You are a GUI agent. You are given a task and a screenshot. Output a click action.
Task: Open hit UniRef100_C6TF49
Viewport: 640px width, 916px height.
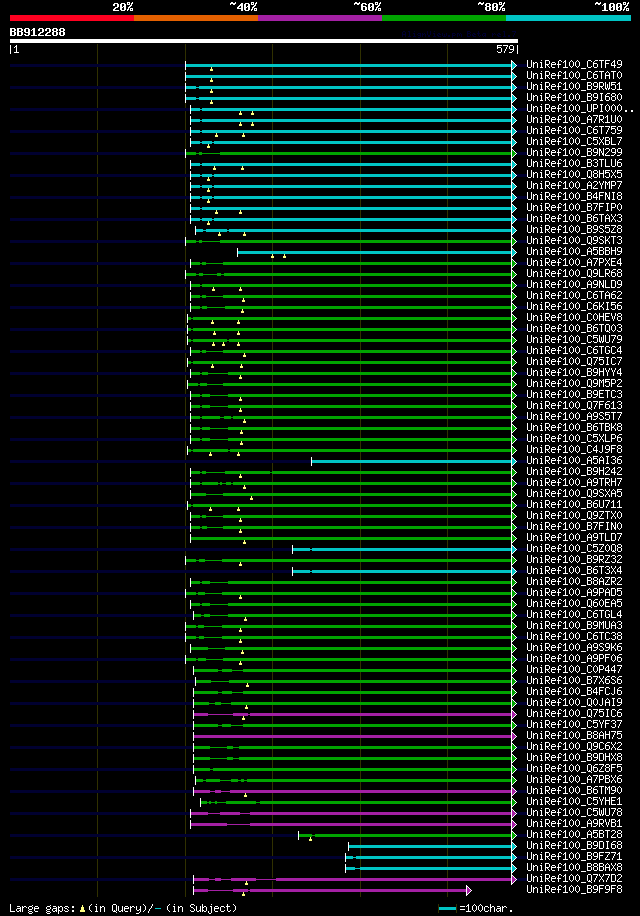(574, 64)
